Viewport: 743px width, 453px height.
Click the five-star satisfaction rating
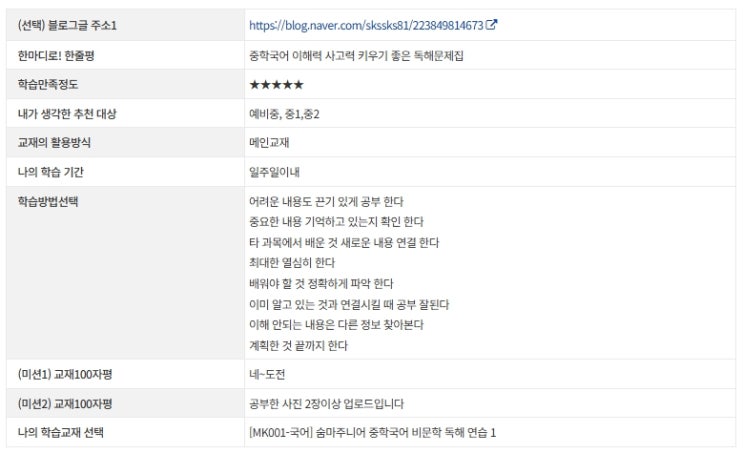(276, 85)
